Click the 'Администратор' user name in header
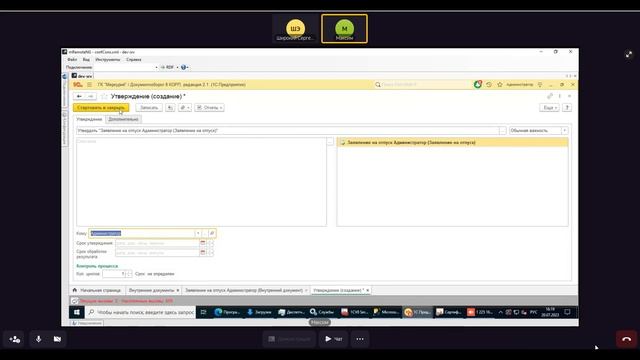640x360 pixels. pyautogui.click(x=520, y=84)
